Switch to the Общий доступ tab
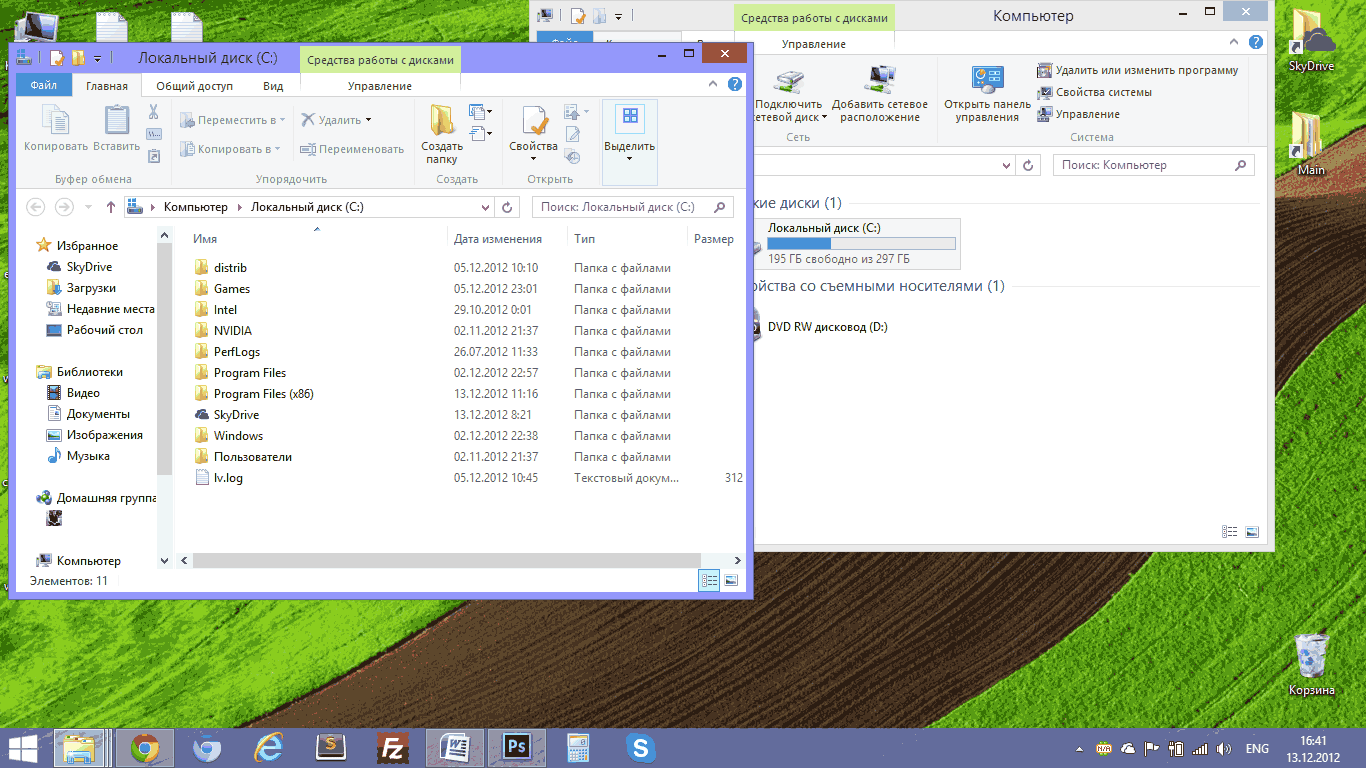Viewport: 1366px width, 768px height. click(x=194, y=86)
